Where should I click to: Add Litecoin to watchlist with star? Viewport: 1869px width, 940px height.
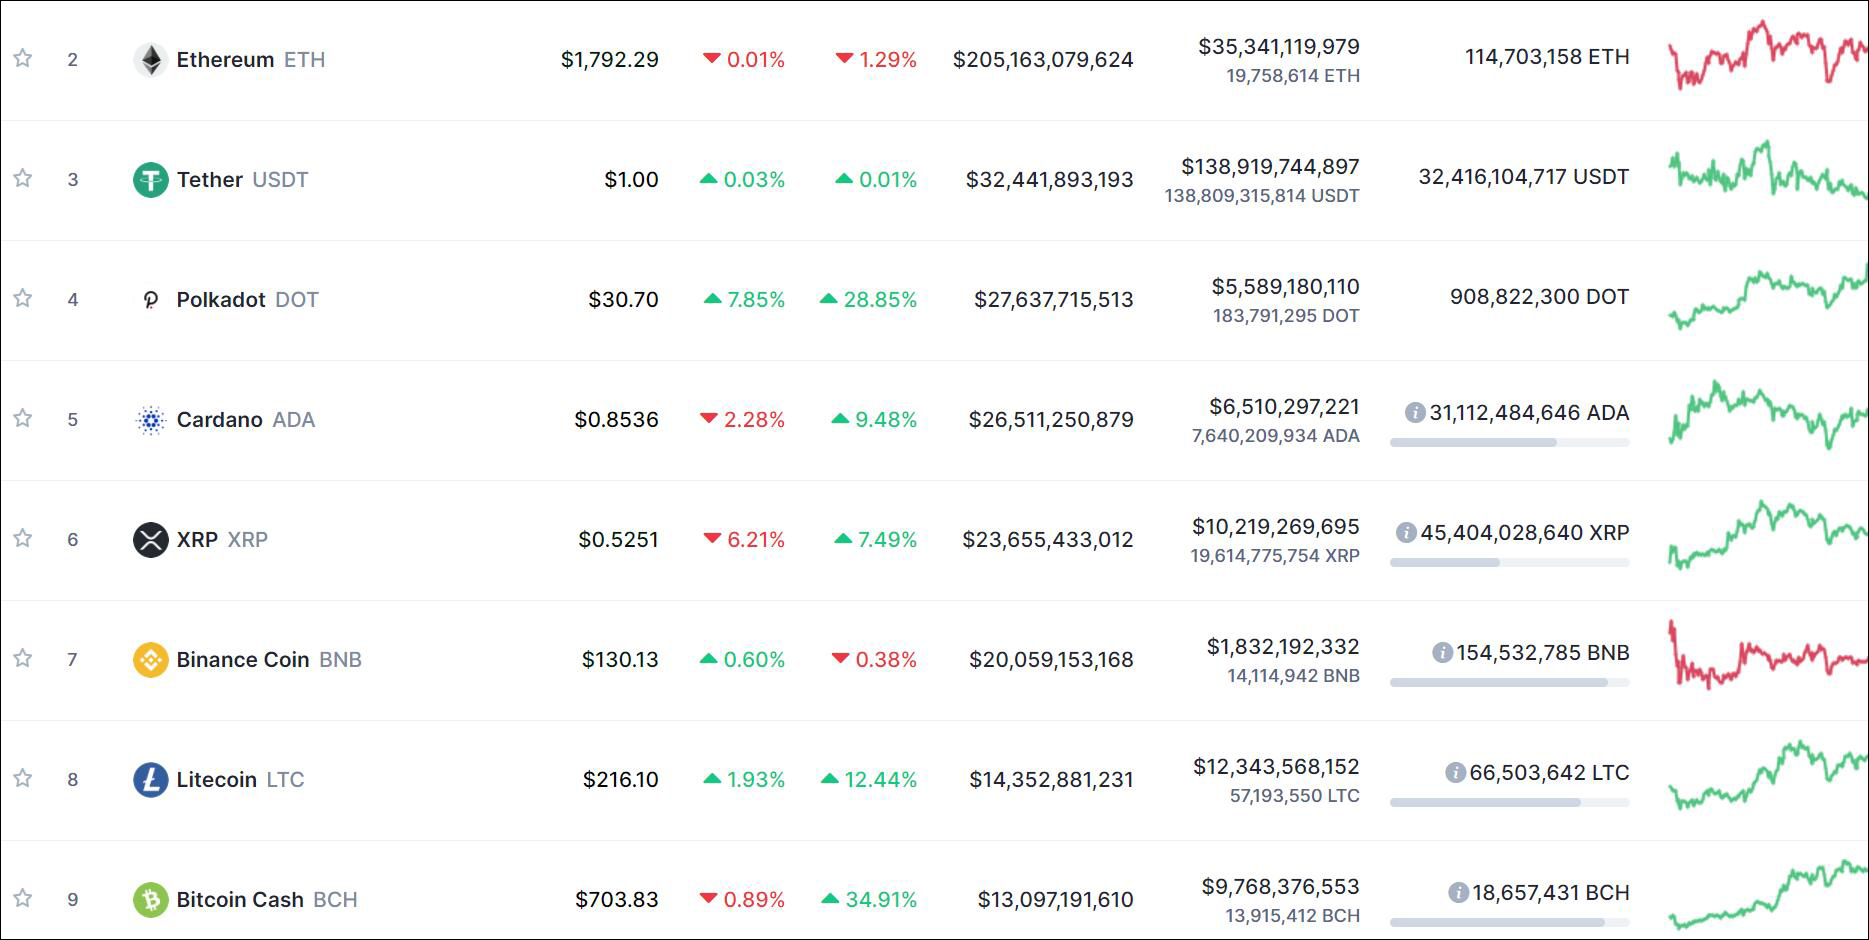point(23,778)
